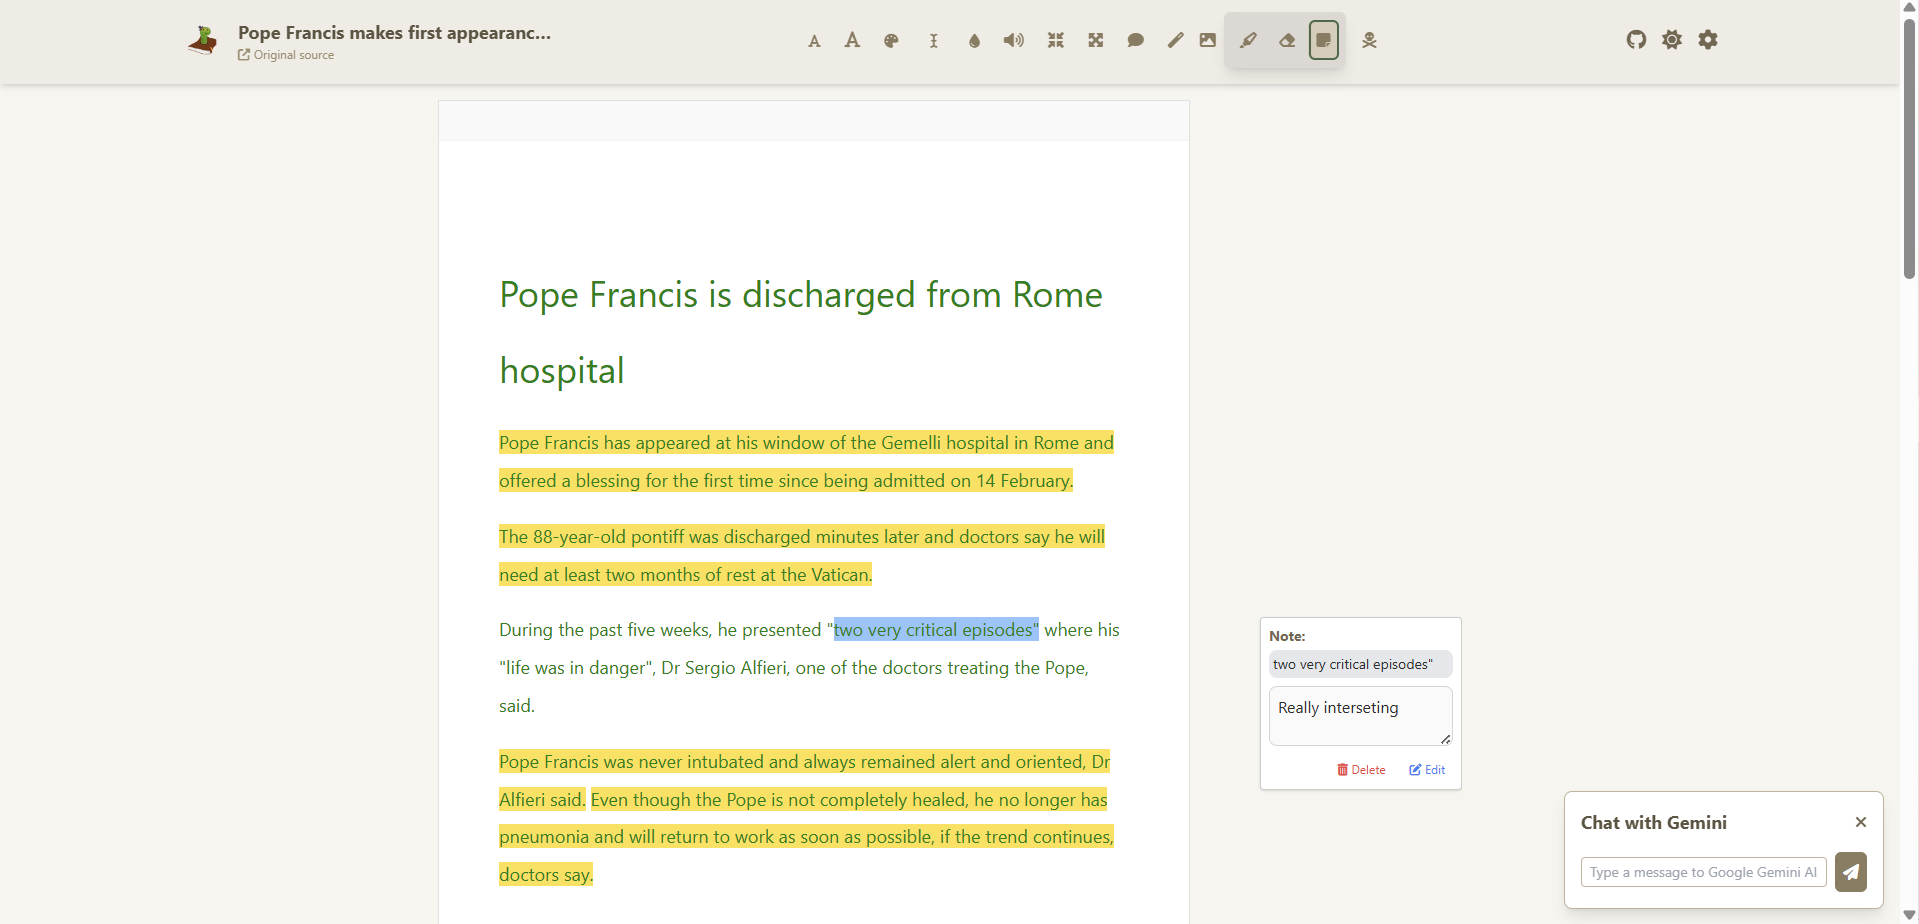The height and width of the screenshot is (924, 1919).
Task: Click the decrease font size icon
Action: click(x=814, y=41)
